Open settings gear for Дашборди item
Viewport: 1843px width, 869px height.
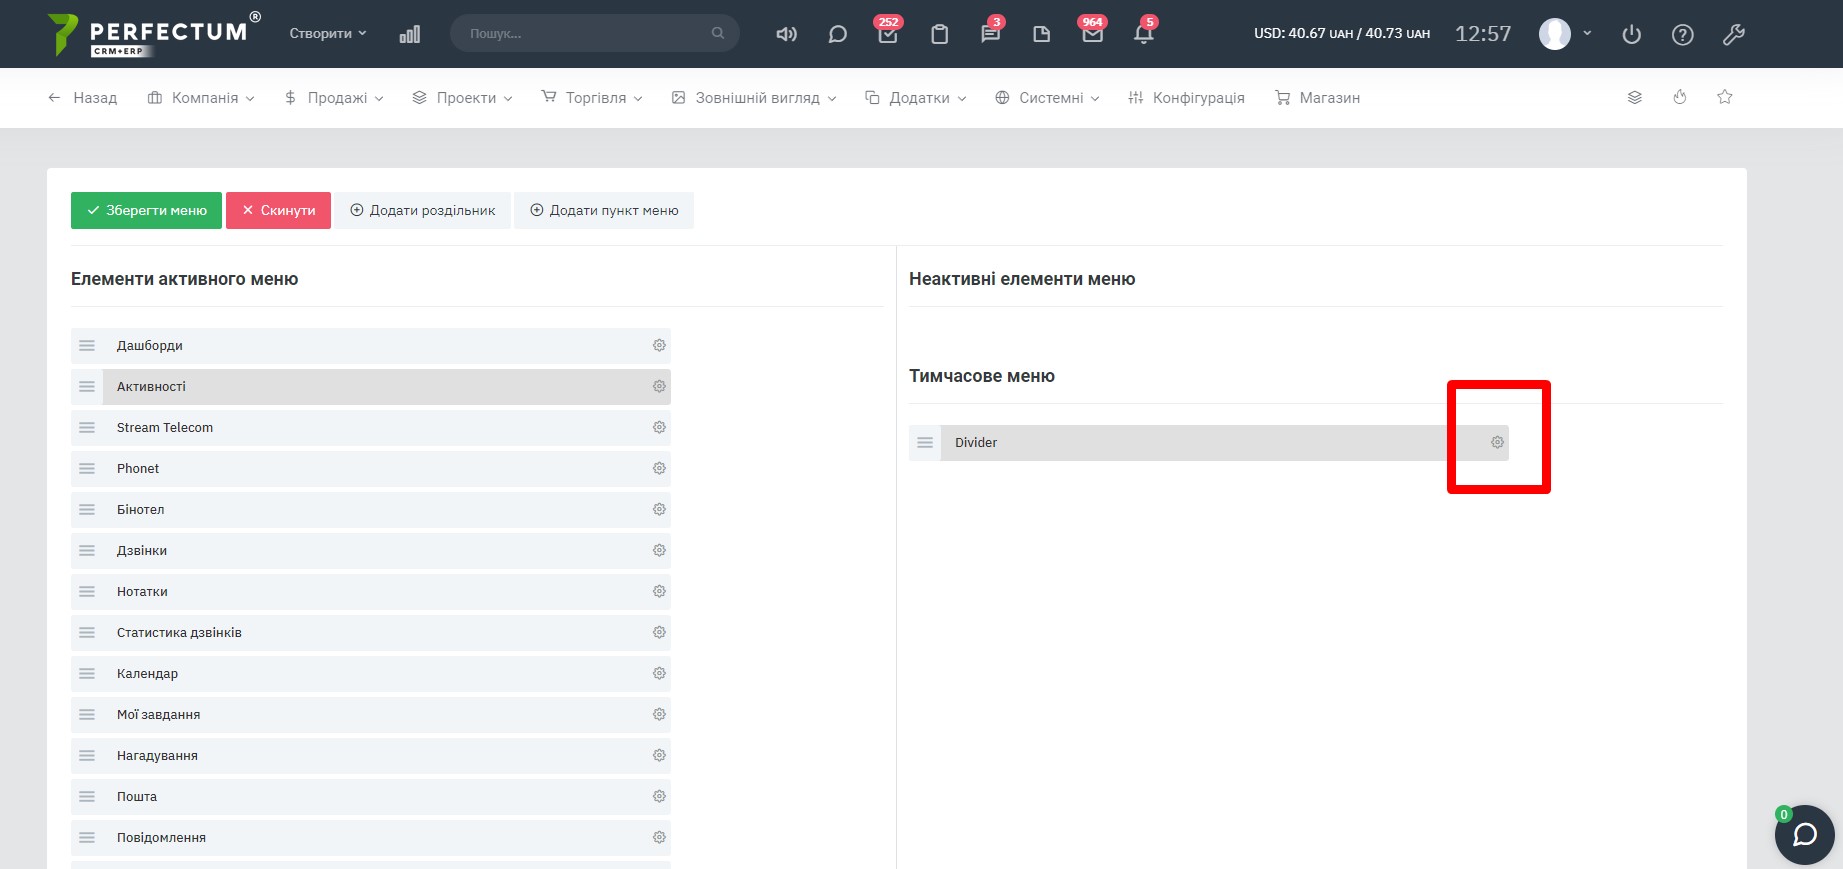coord(659,345)
